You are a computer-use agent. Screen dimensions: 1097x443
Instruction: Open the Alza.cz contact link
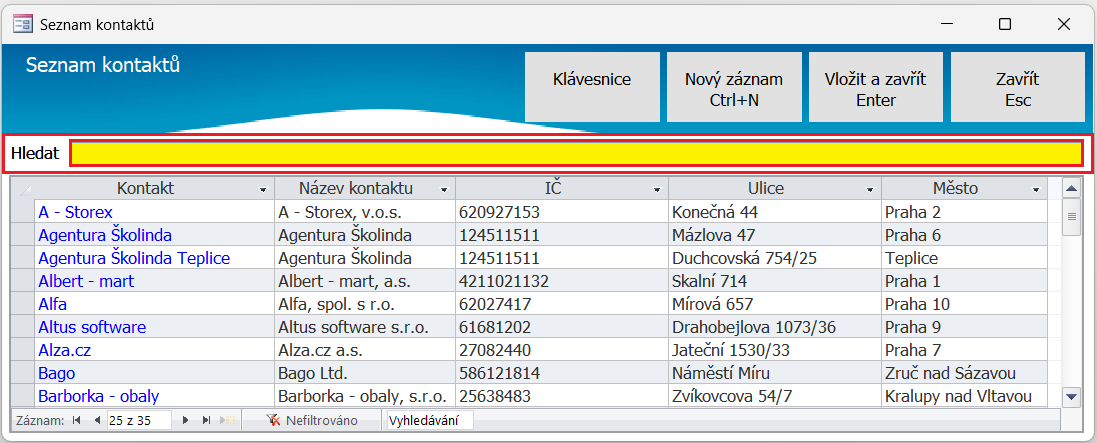64,351
